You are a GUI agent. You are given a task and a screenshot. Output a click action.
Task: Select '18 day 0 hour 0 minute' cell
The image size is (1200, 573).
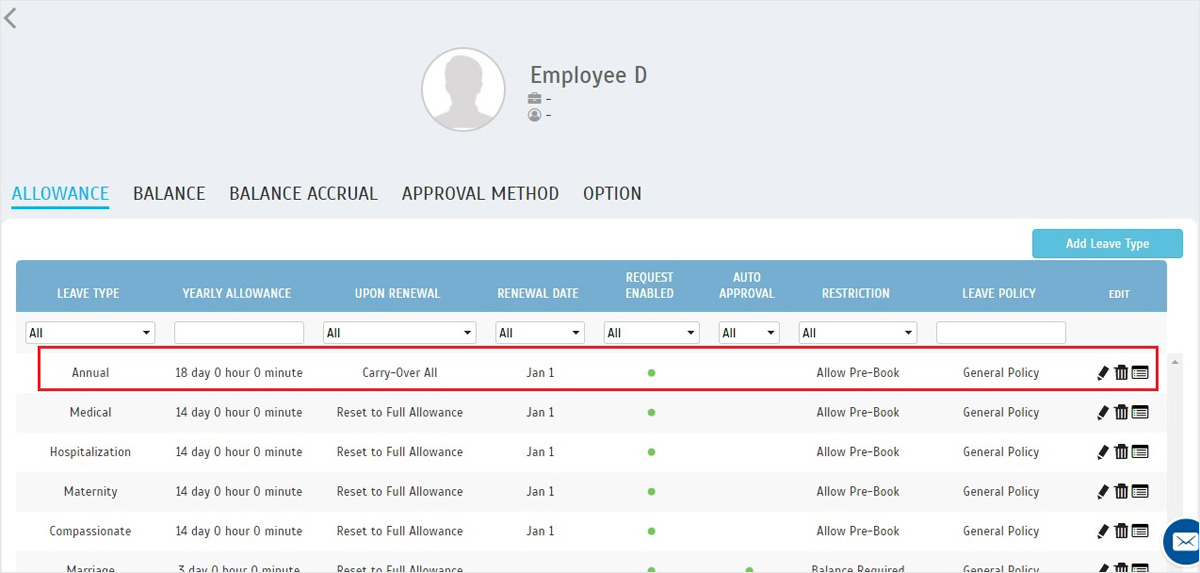coord(239,373)
